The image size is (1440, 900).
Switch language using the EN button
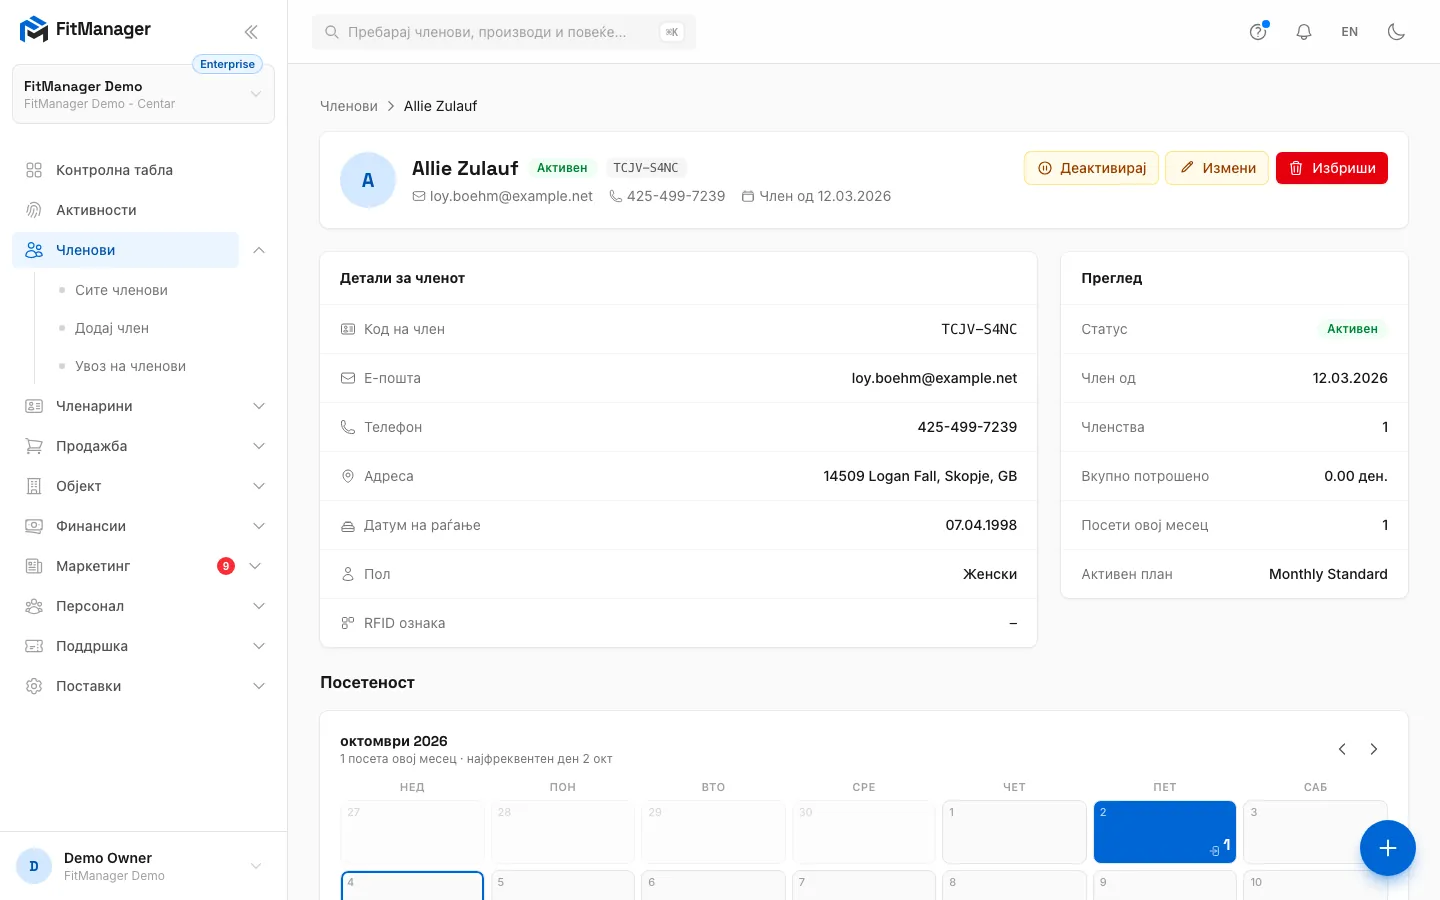point(1350,32)
